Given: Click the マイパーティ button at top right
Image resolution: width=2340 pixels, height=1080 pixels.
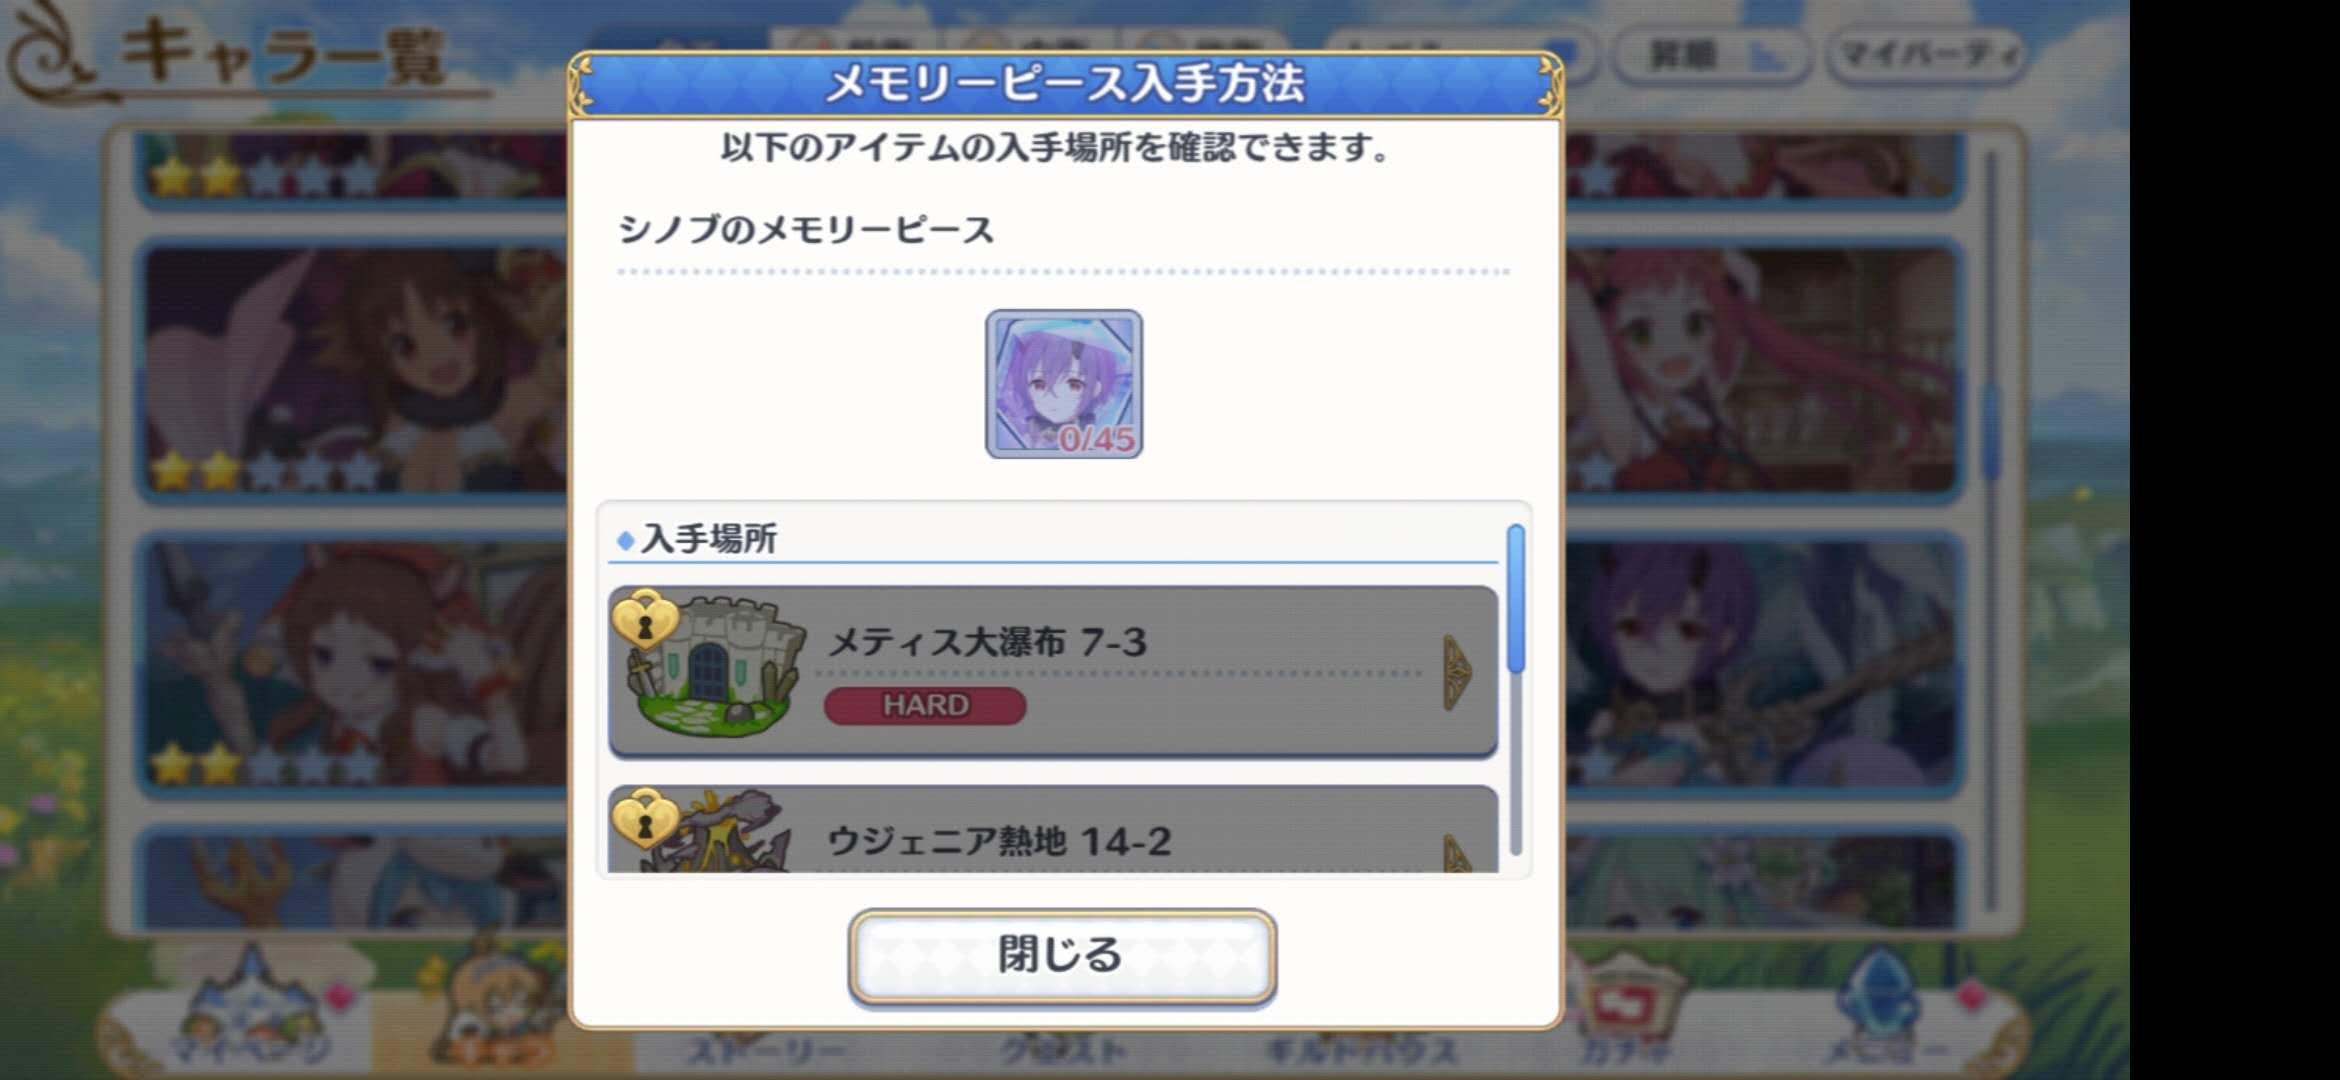Looking at the screenshot, I should [1925, 54].
